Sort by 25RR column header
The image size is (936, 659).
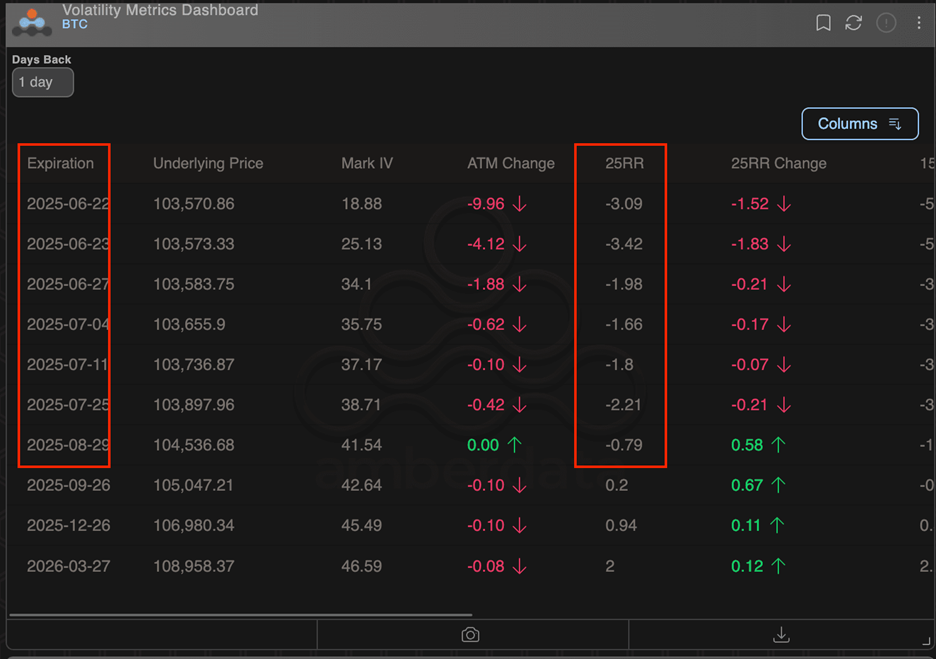click(x=624, y=163)
